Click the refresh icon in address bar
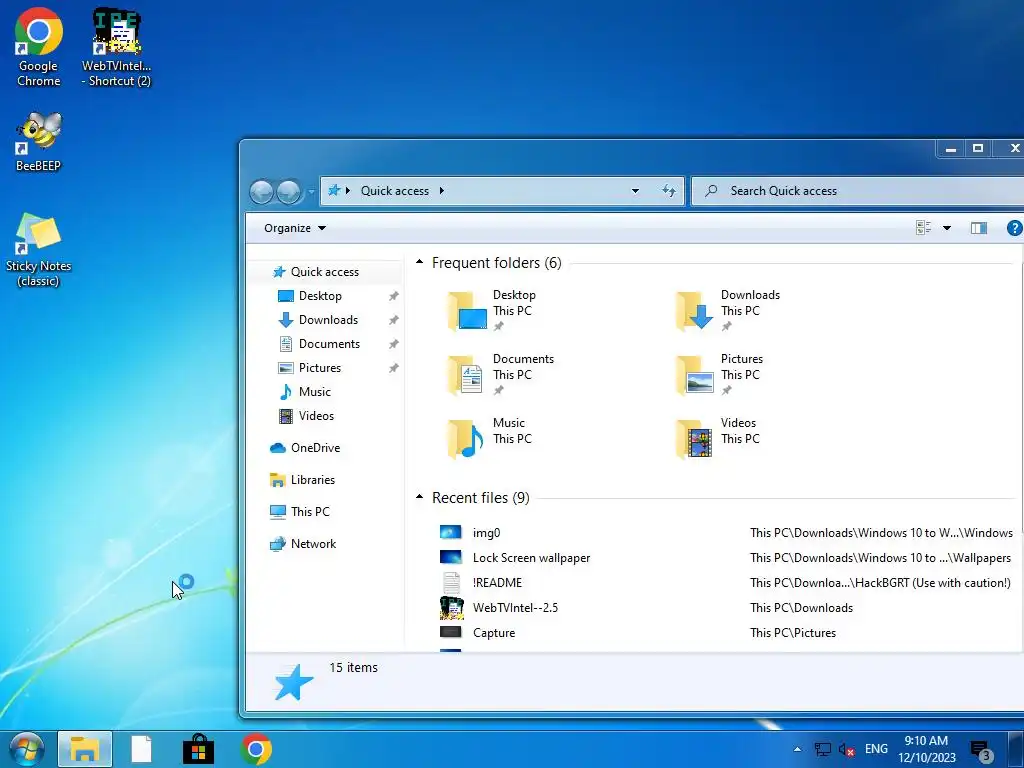 (x=669, y=191)
